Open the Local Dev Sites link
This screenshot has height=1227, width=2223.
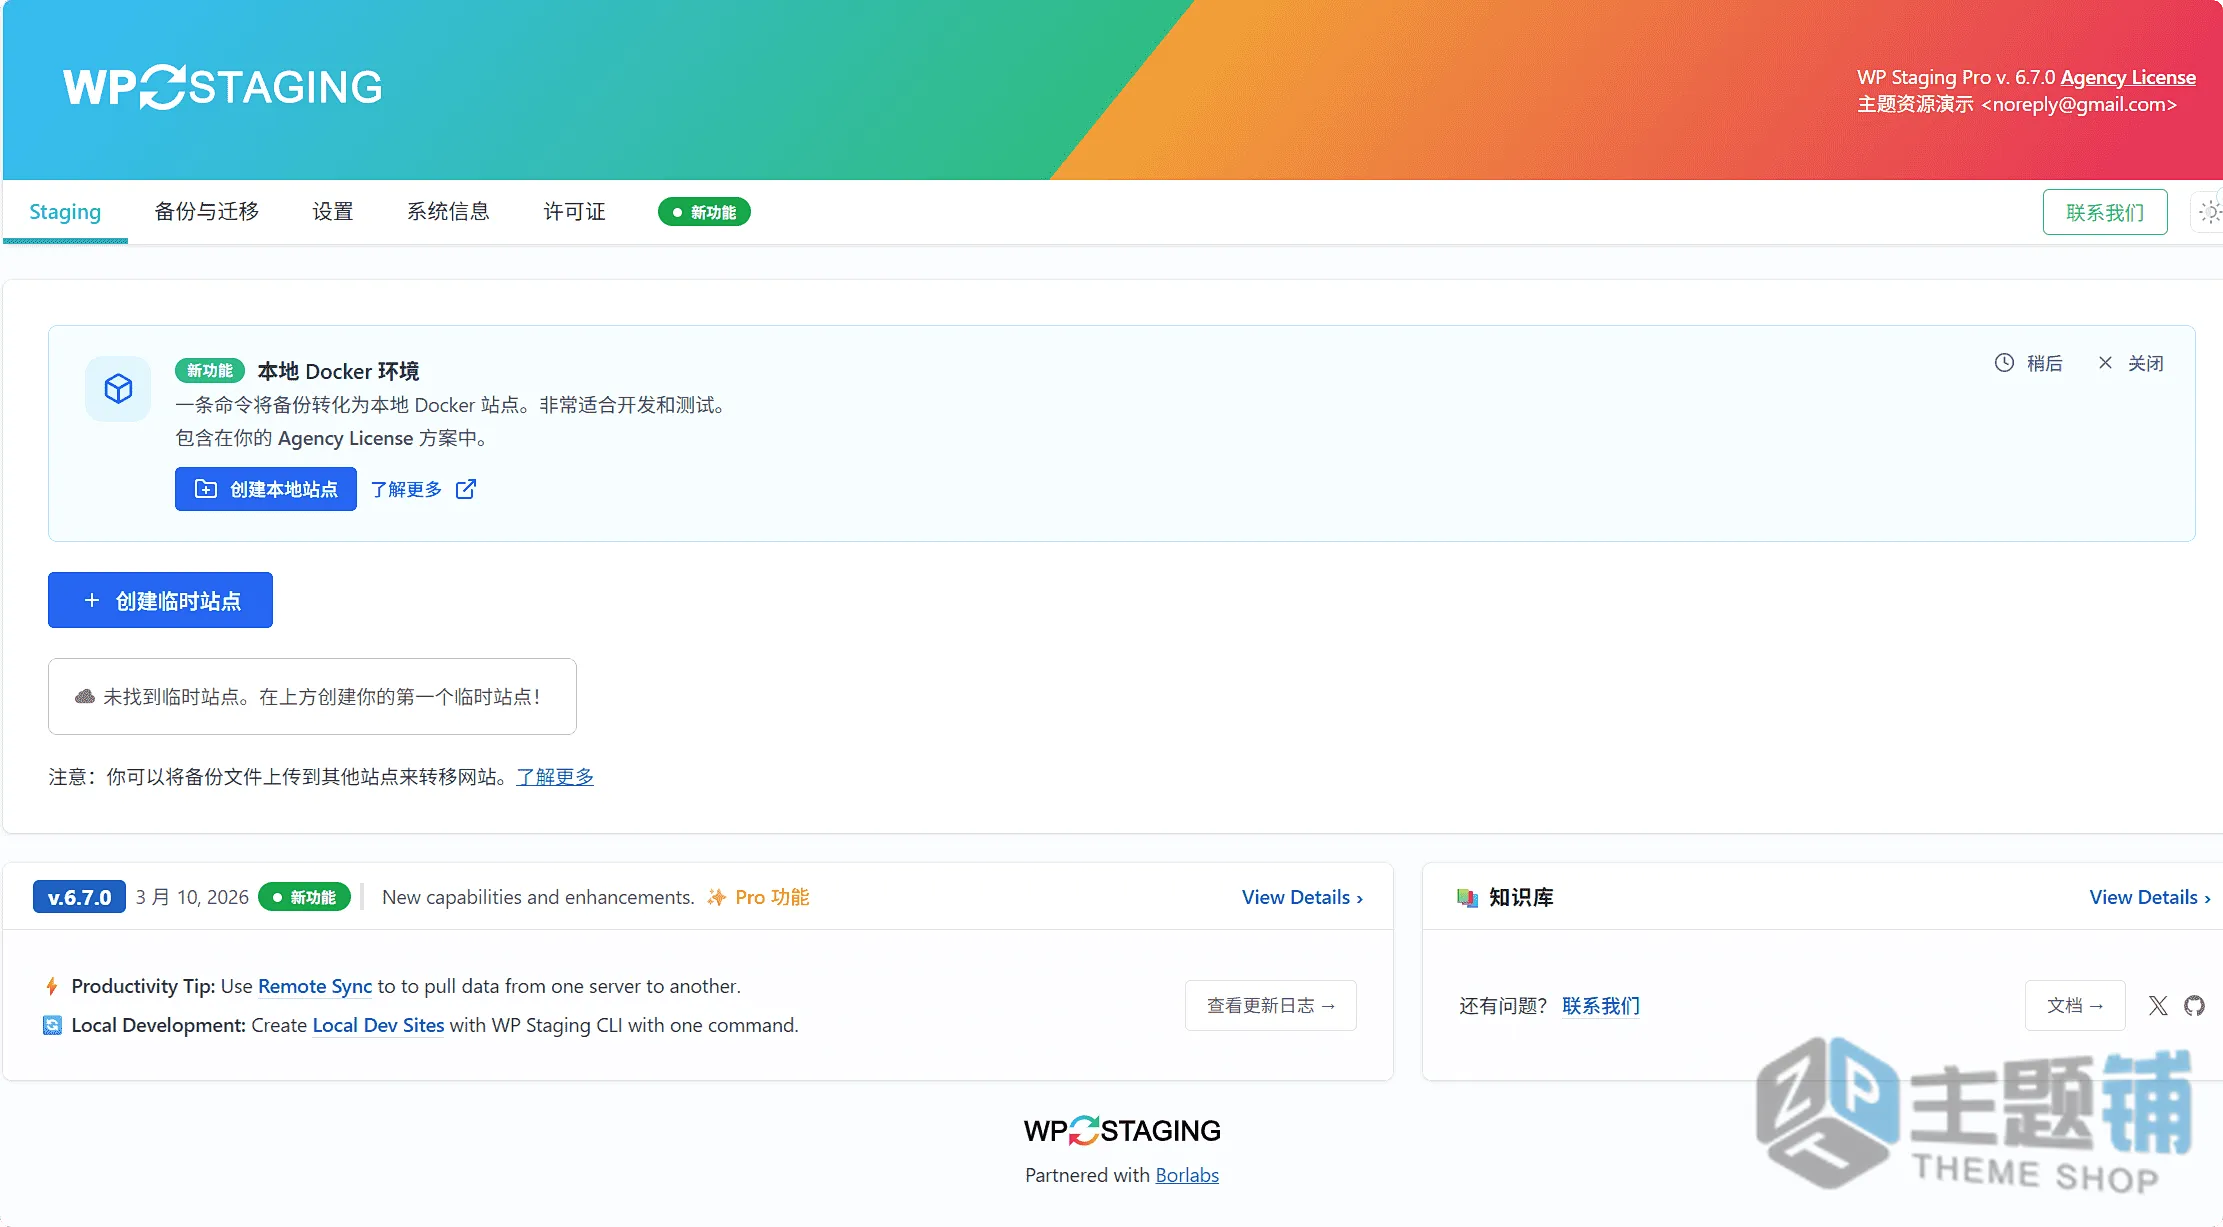click(378, 1025)
